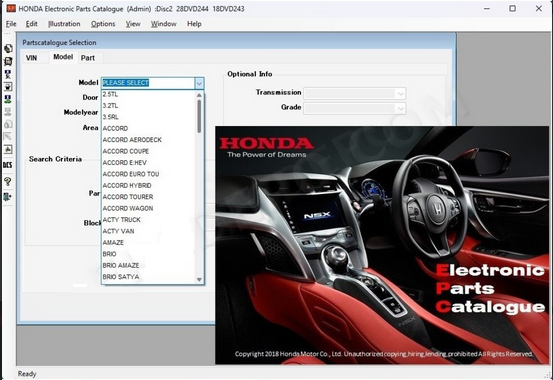Image resolution: width=553 pixels, height=380 pixels.
Task: Select ACTY VAN in the list
Action: coord(148,231)
